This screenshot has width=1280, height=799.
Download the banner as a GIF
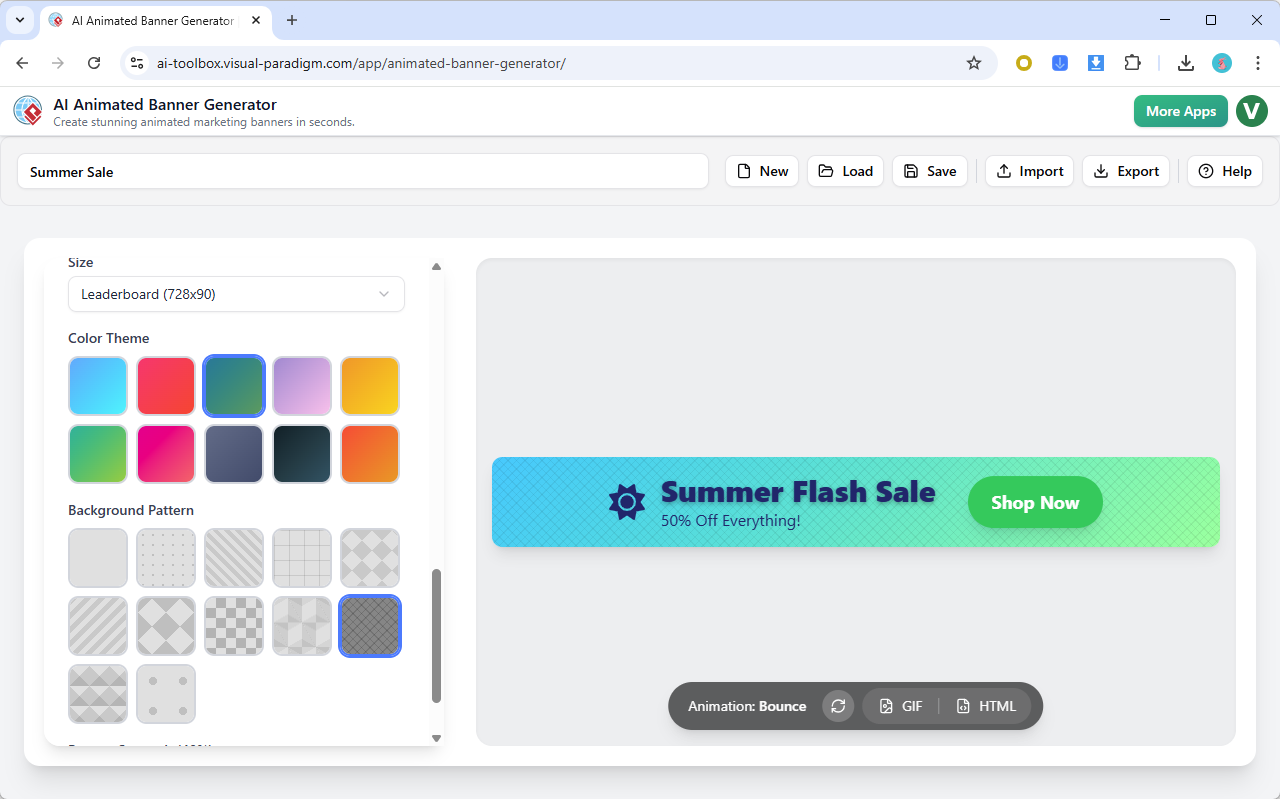pyautogui.click(x=899, y=706)
